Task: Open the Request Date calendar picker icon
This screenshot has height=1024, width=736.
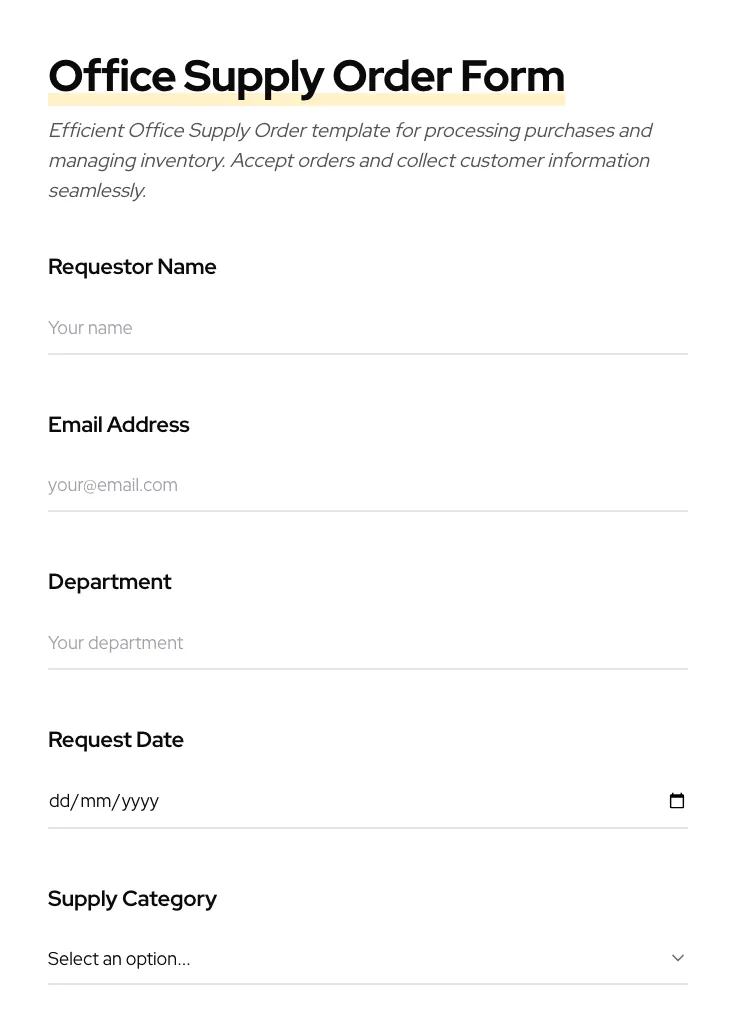Action: click(x=677, y=801)
